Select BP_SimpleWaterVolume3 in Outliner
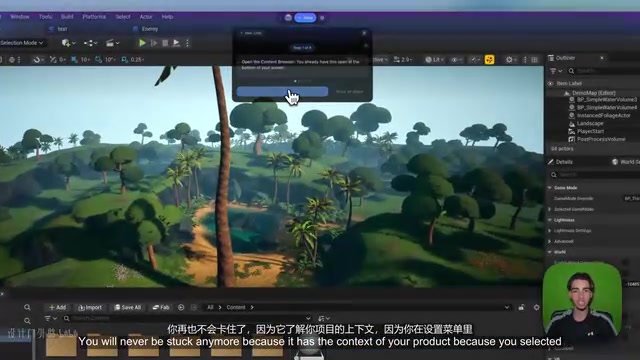Viewport: 640px width, 360px height. pyautogui.click(x=607, y=100)
